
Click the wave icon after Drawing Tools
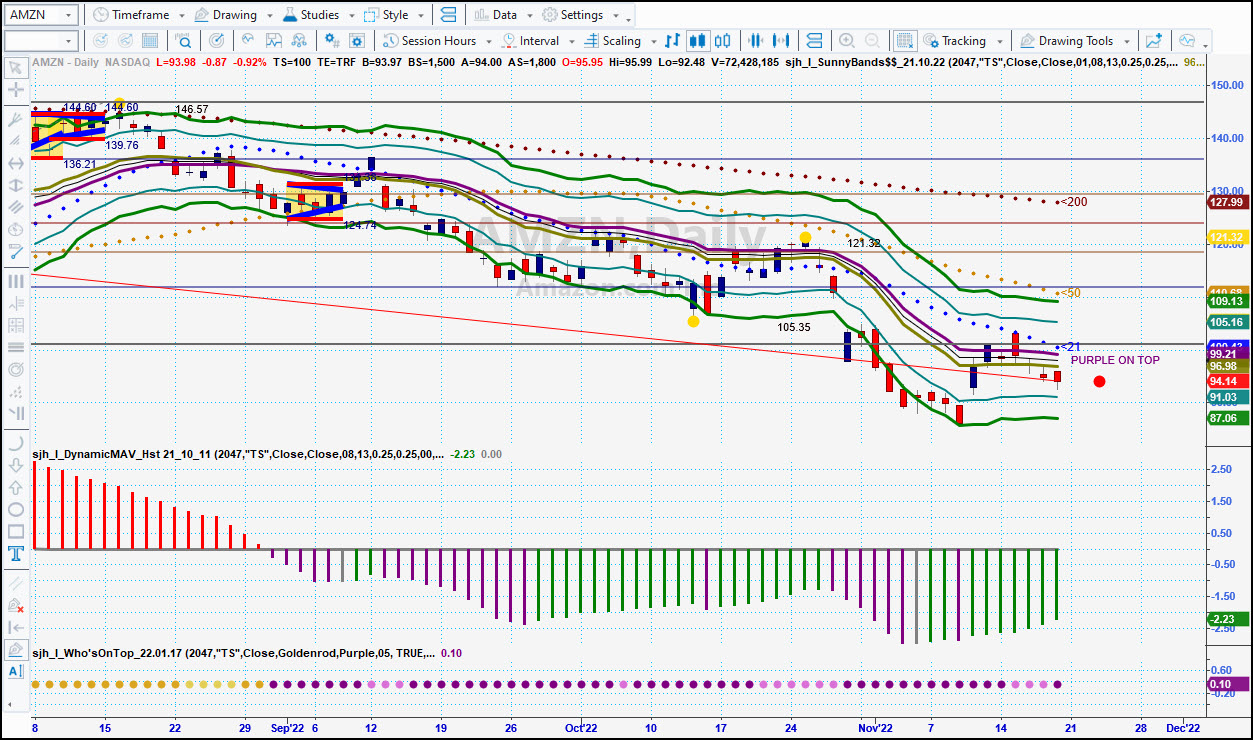(x=1187, y=41)
